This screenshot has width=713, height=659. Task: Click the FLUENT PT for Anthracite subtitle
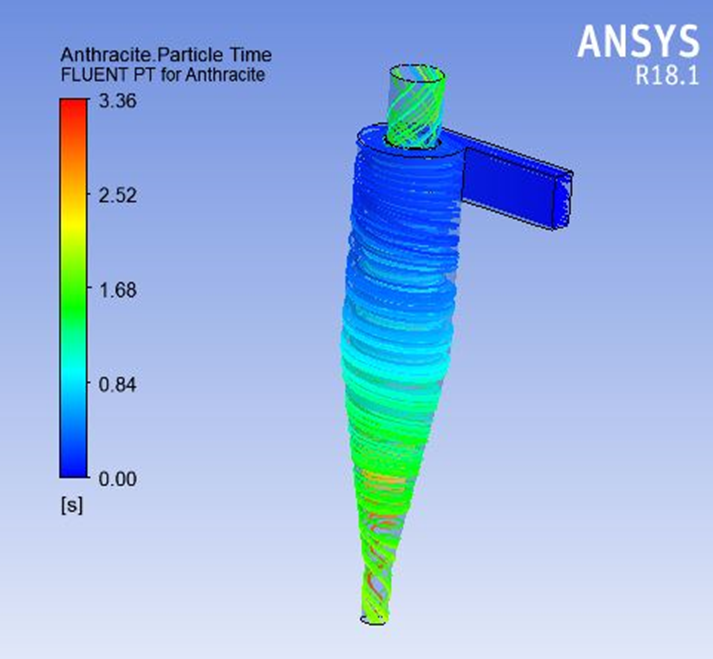coord(163,75)
